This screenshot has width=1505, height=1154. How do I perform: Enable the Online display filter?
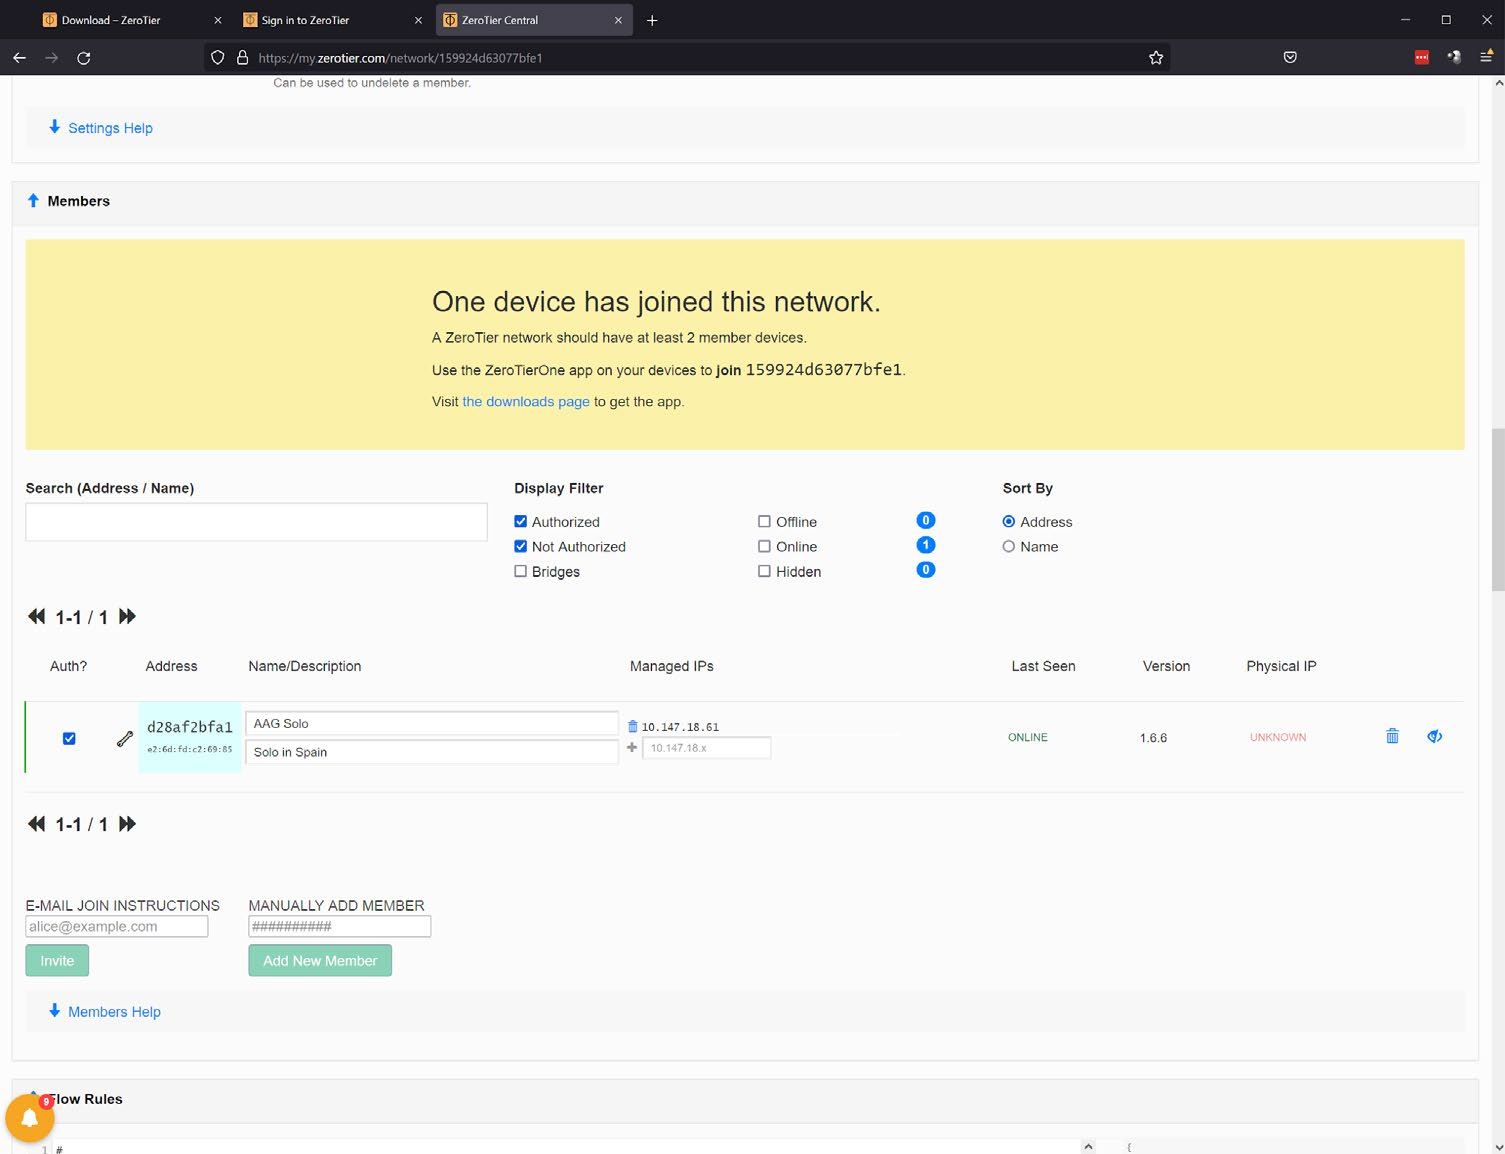click(x=764, y=546)
